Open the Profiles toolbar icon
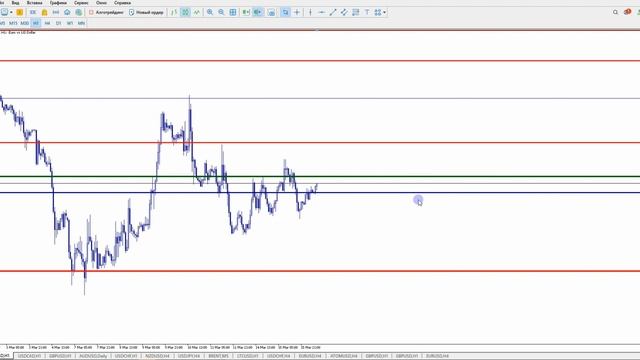Image resolution: width=640 pixels, height=360 pixels. [x=20, y=12]
